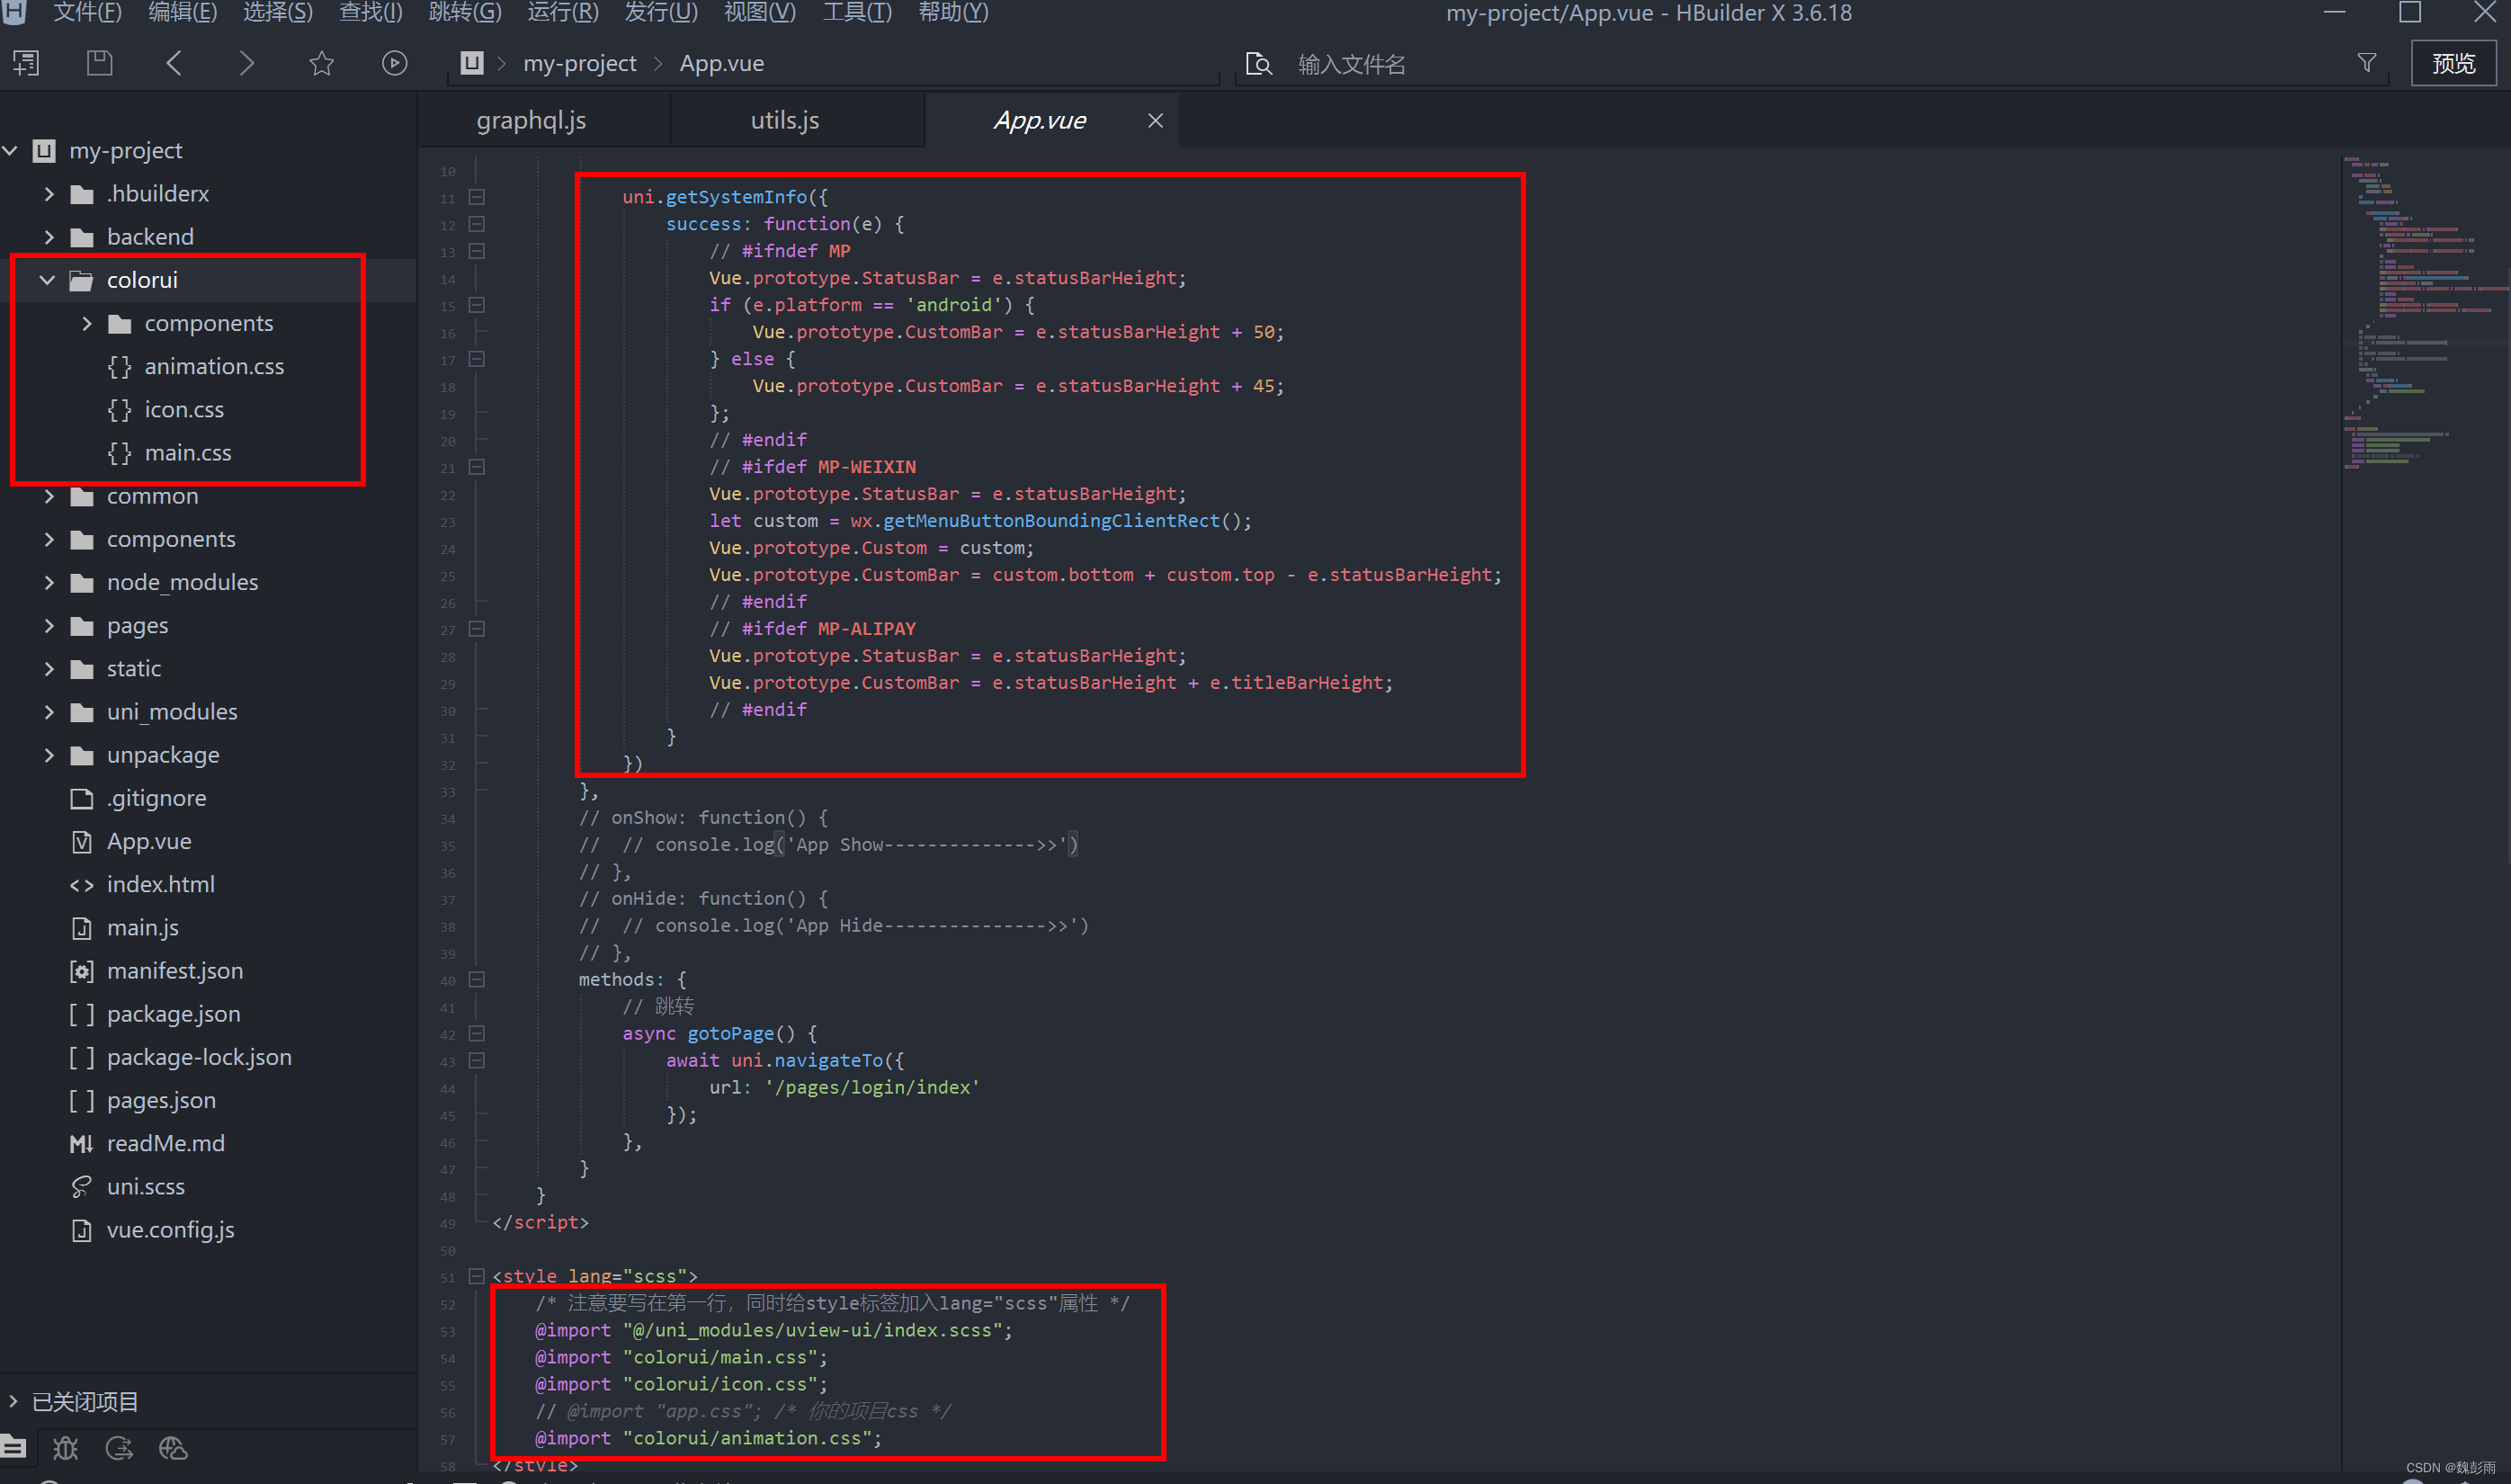This screenshot has width=2511, height=1484.
Task: Toggle fold marker at line 40
Action: pyautogui.click(x=477, y=980)
